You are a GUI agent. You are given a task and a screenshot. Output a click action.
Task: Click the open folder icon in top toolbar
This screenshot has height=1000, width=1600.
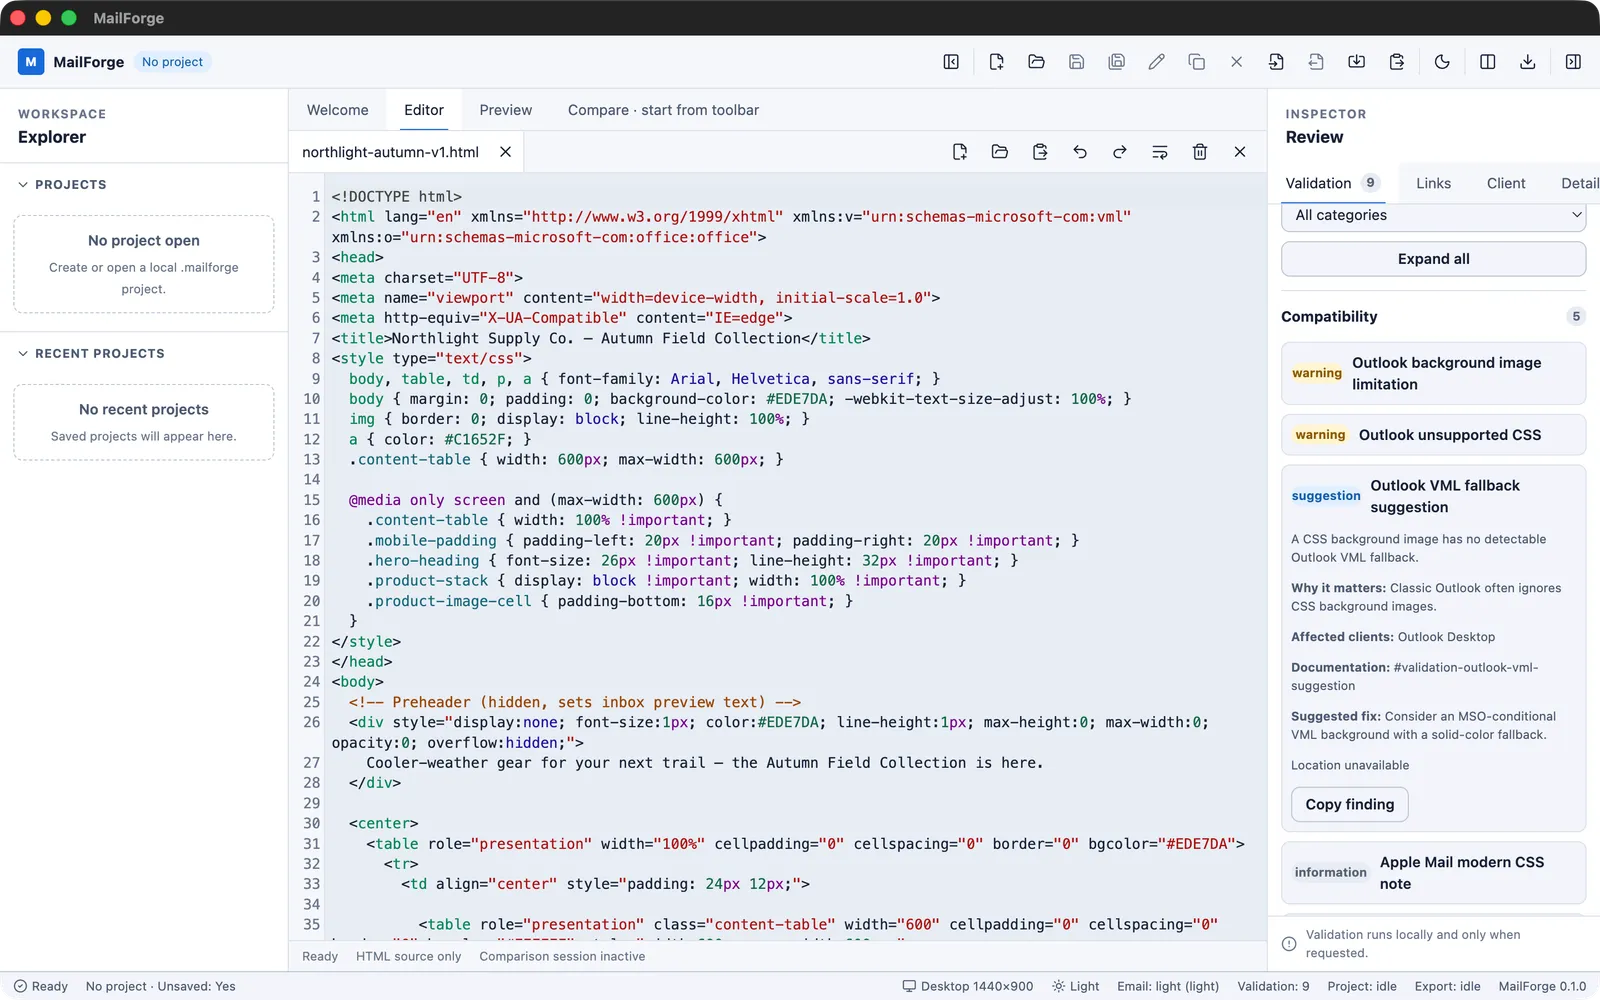pyautogui.click(x=1036, y=62)
